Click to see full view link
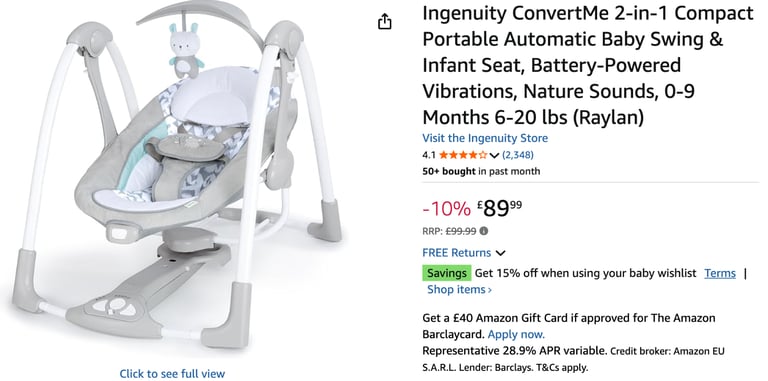The width and height of the screenshot is (768, 381). 172,374
